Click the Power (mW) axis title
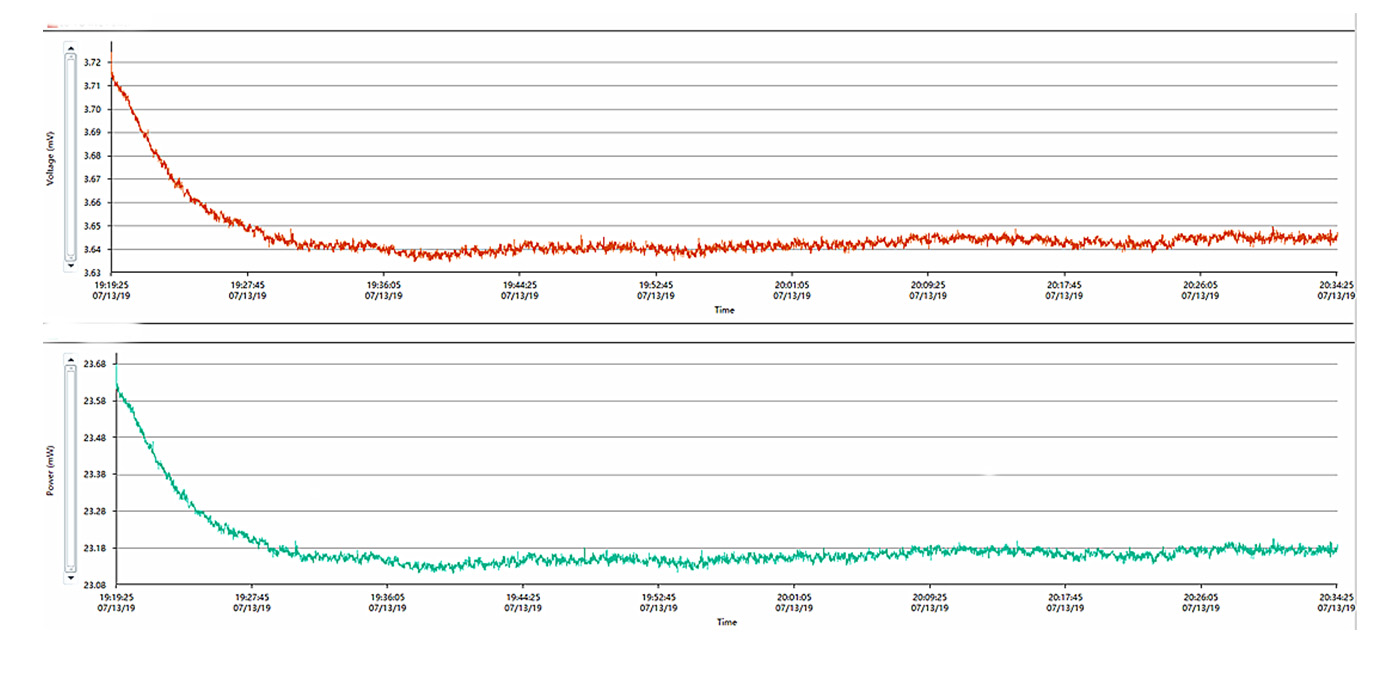Screen dimensions: 1400x700 (x=50, y=471)
